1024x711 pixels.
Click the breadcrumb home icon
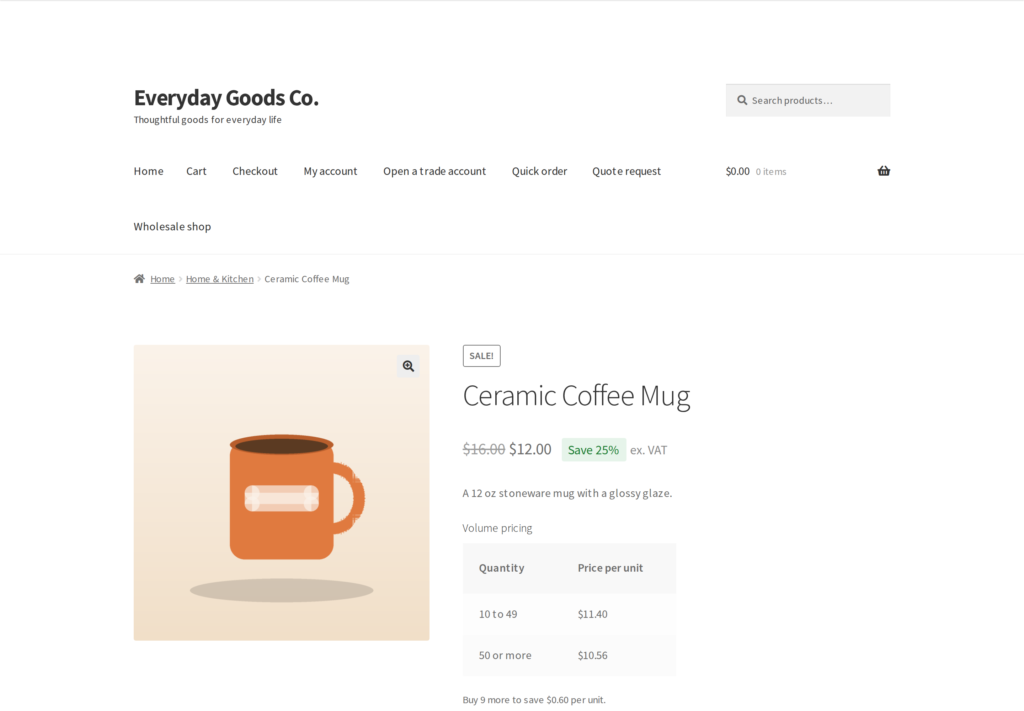pyautogui.click(x=139, y=279)
